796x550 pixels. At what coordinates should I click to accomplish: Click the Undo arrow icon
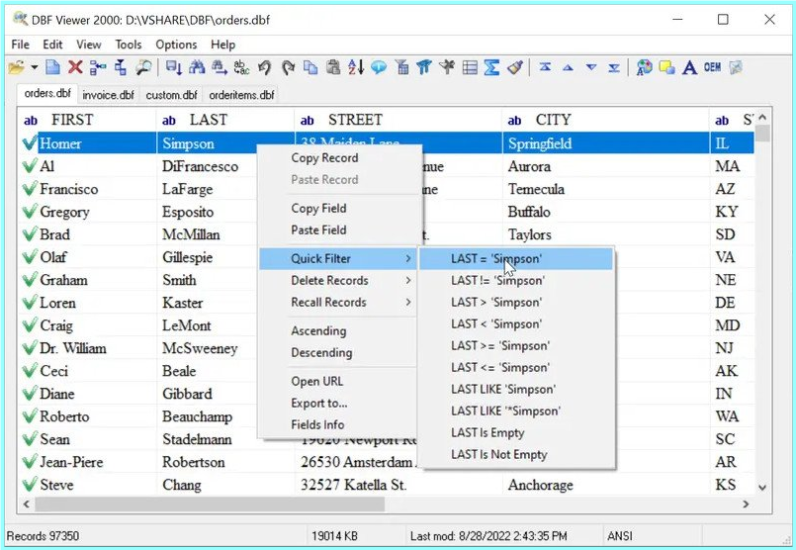(x=264, y=67)
